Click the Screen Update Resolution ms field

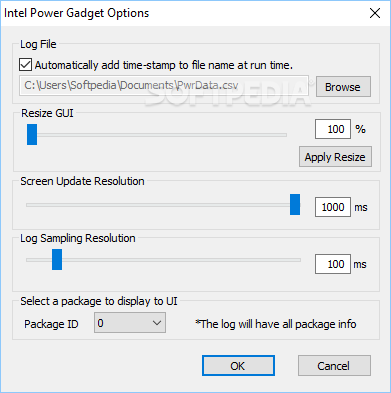coord(333,207)
